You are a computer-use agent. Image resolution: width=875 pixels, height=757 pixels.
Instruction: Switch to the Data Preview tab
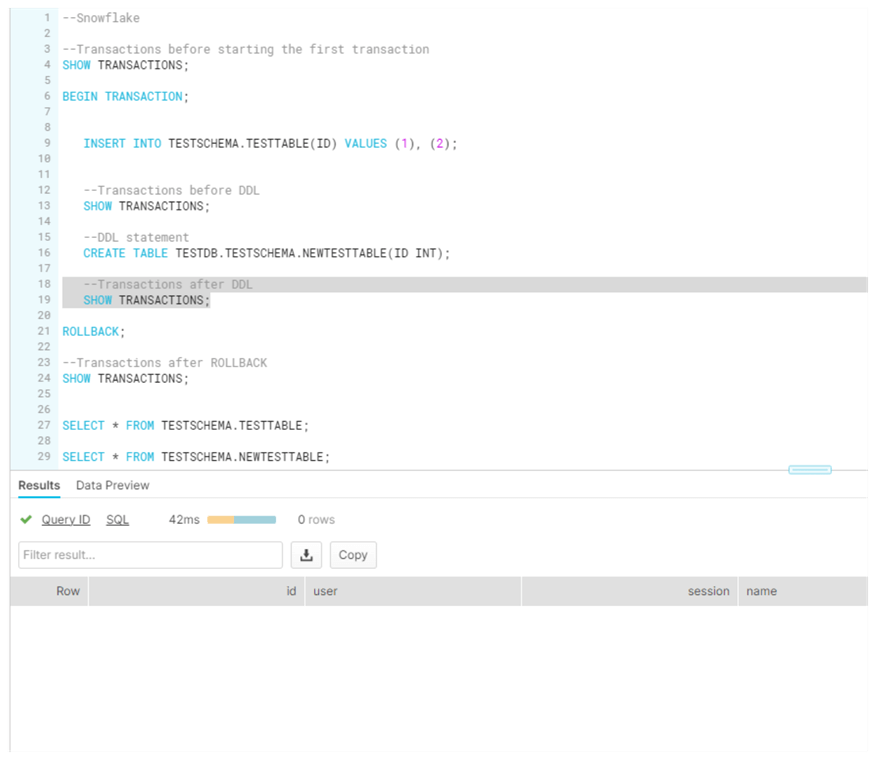(x=112, y=485)
